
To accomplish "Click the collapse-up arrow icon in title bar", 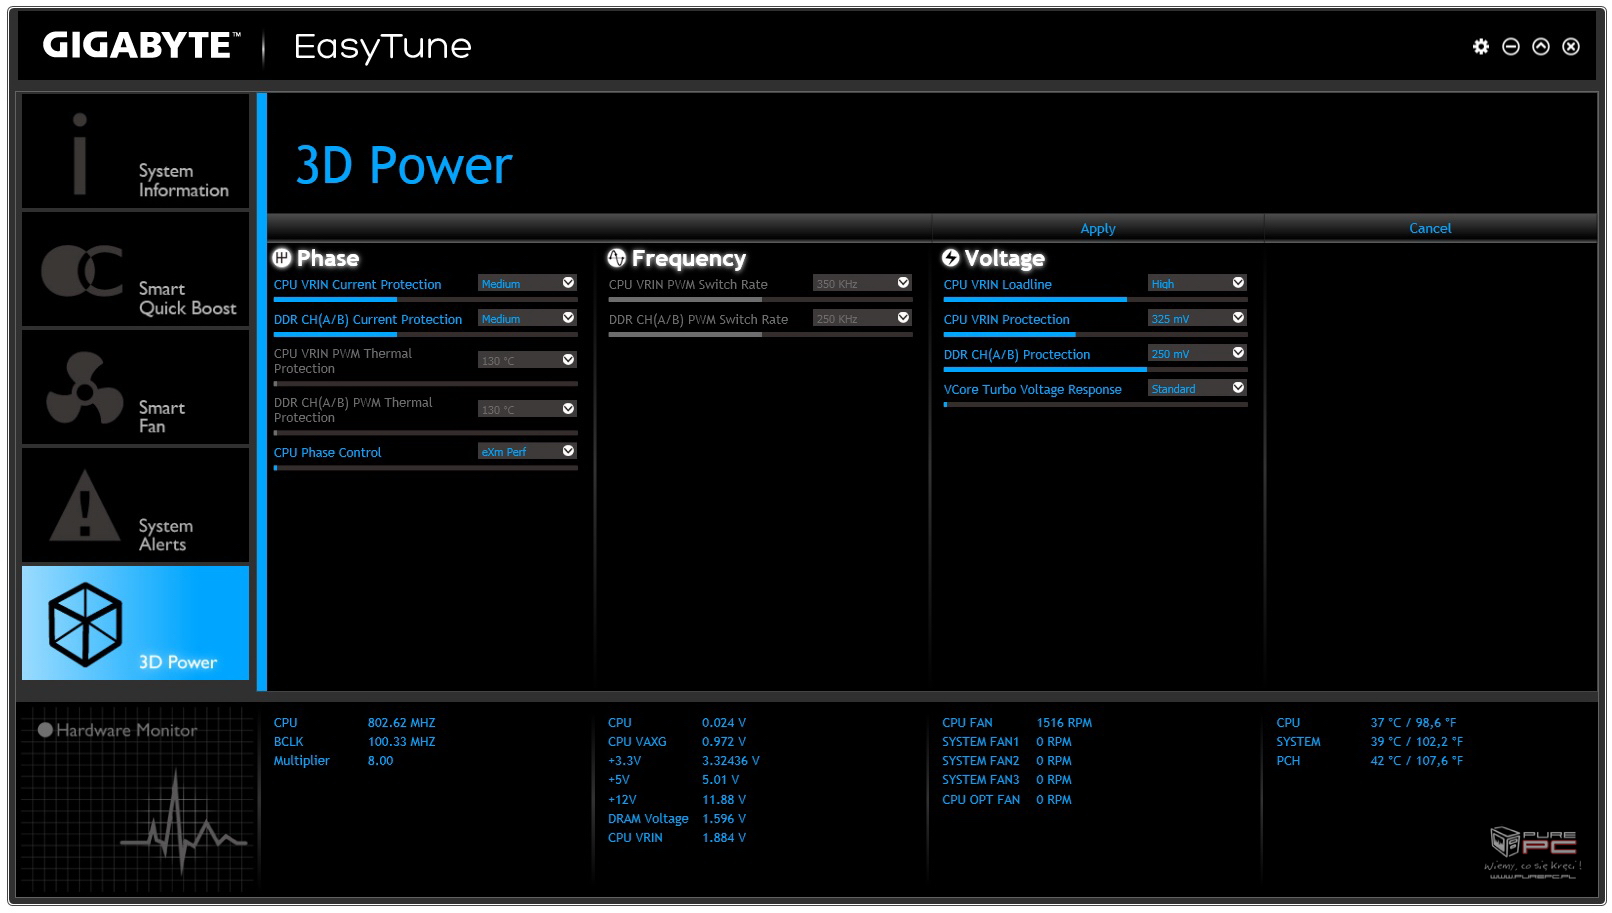I will pos(1541,47).
